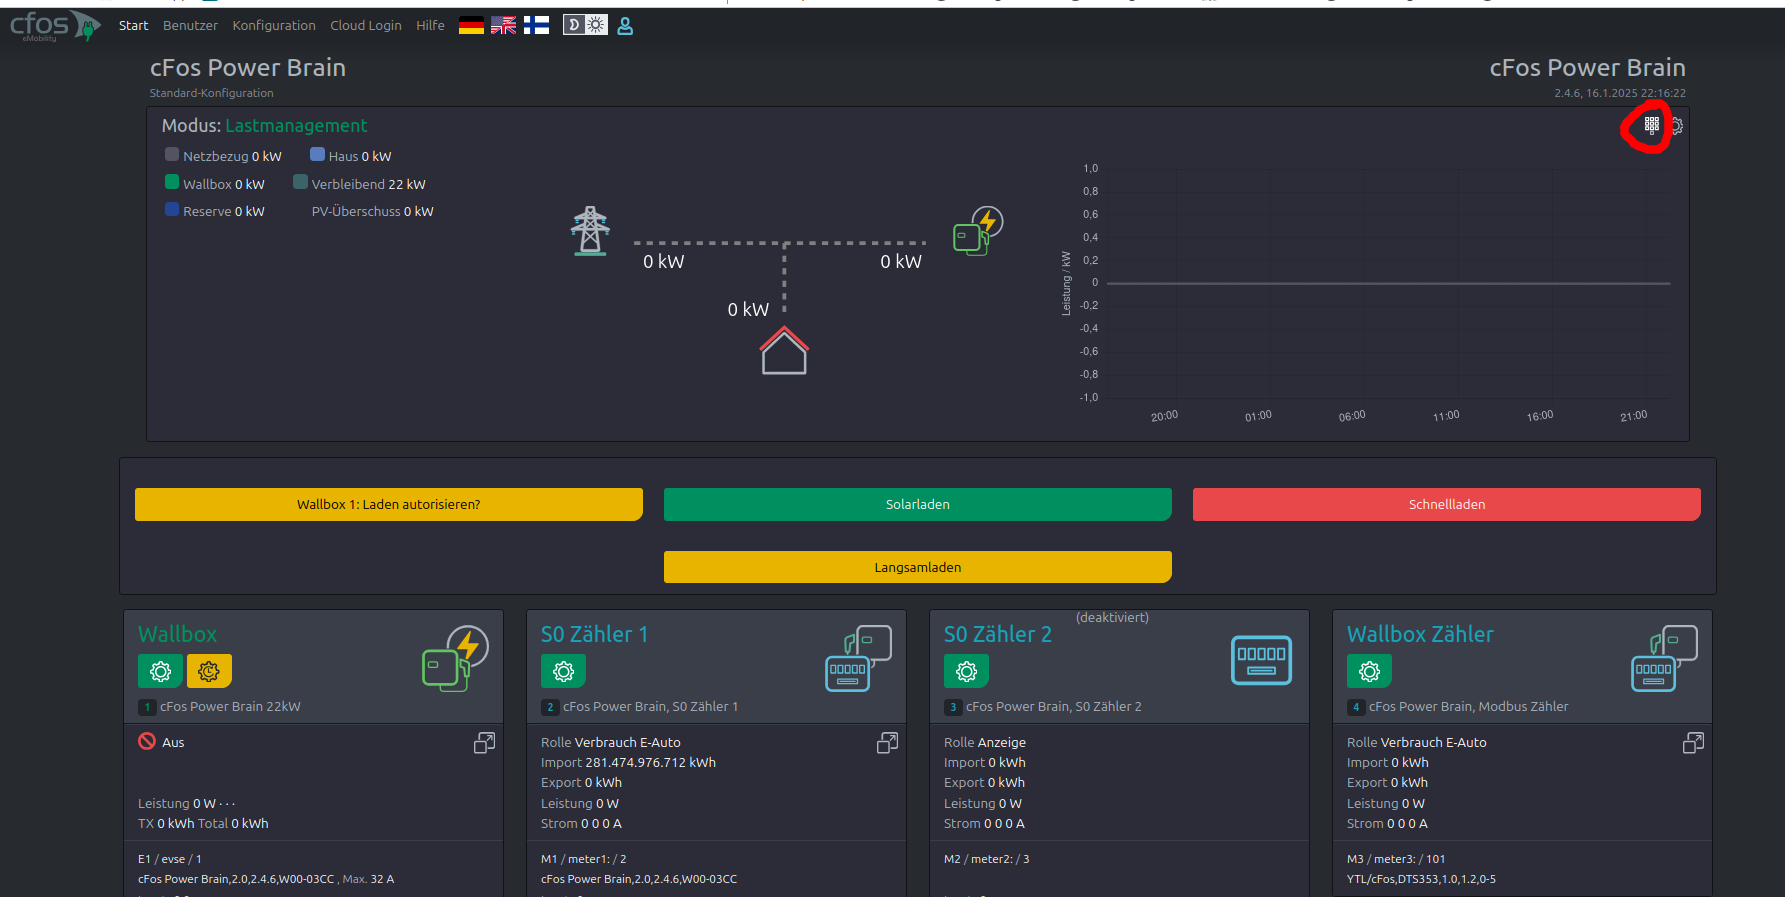This screenshot has height=897, width=1785.
Task: Open the keypad icon in Lastmanagement panel
Action: tap(1652, 126)
